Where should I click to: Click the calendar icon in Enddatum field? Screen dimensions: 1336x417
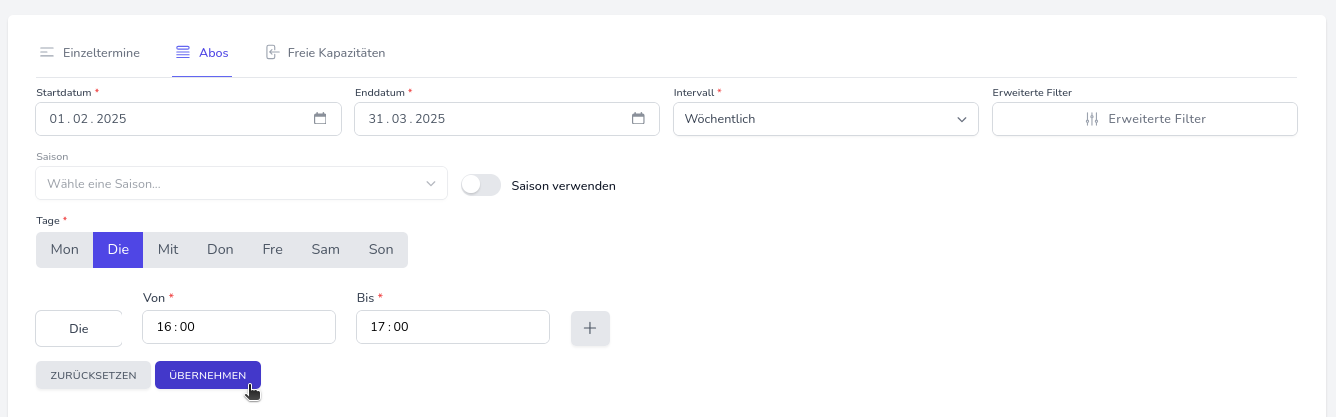638,119
